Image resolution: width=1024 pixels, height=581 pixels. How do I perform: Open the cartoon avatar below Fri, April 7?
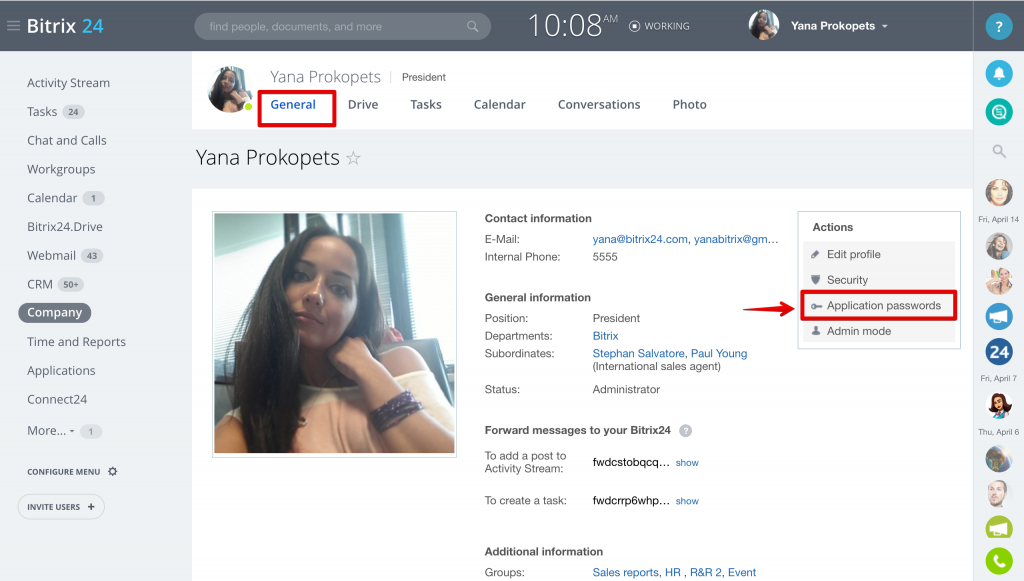(x=999, y=405)
